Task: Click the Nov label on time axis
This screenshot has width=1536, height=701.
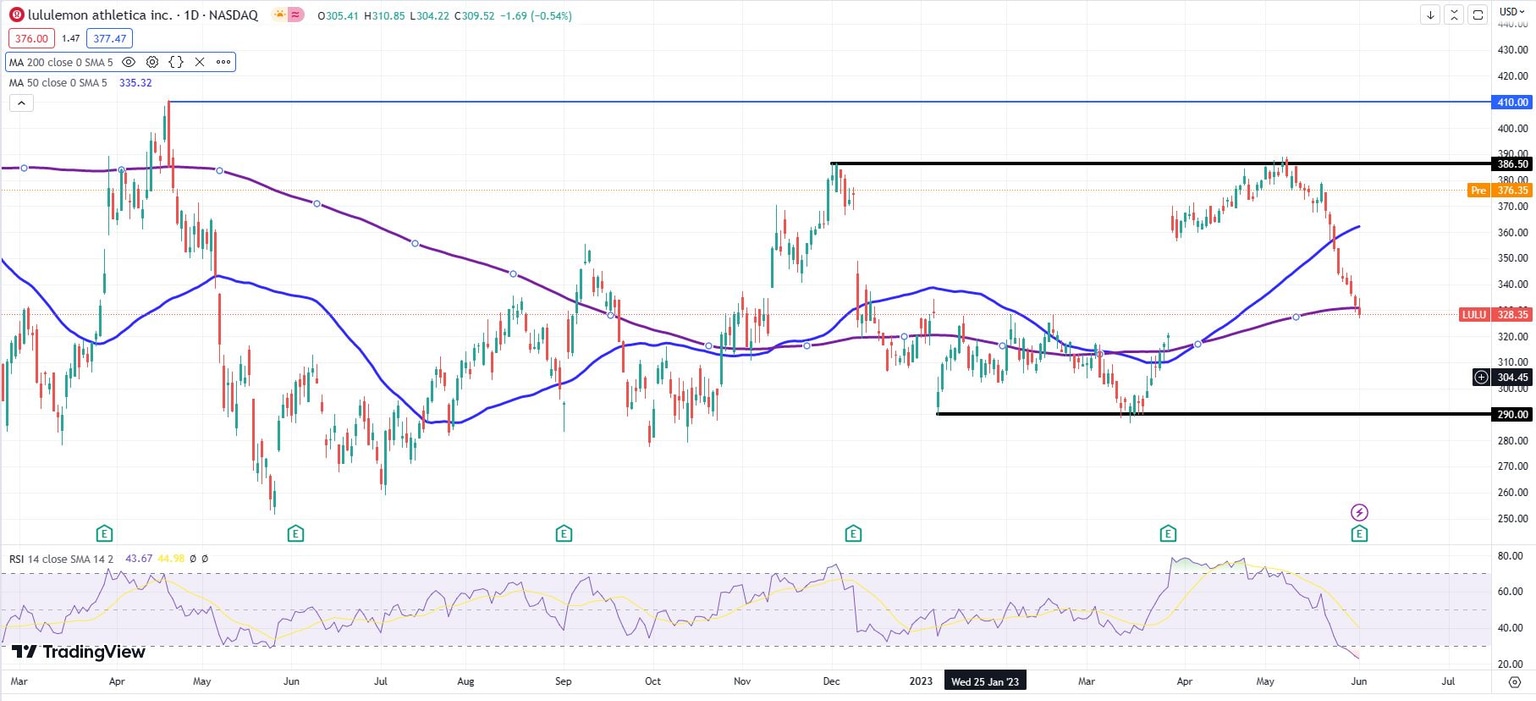Action: 743,681
